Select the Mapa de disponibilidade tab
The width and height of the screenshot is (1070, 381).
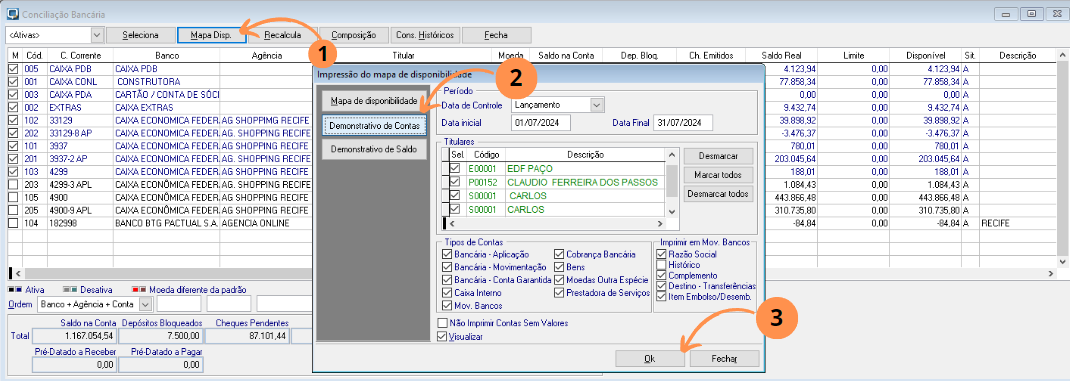(373, 101)
